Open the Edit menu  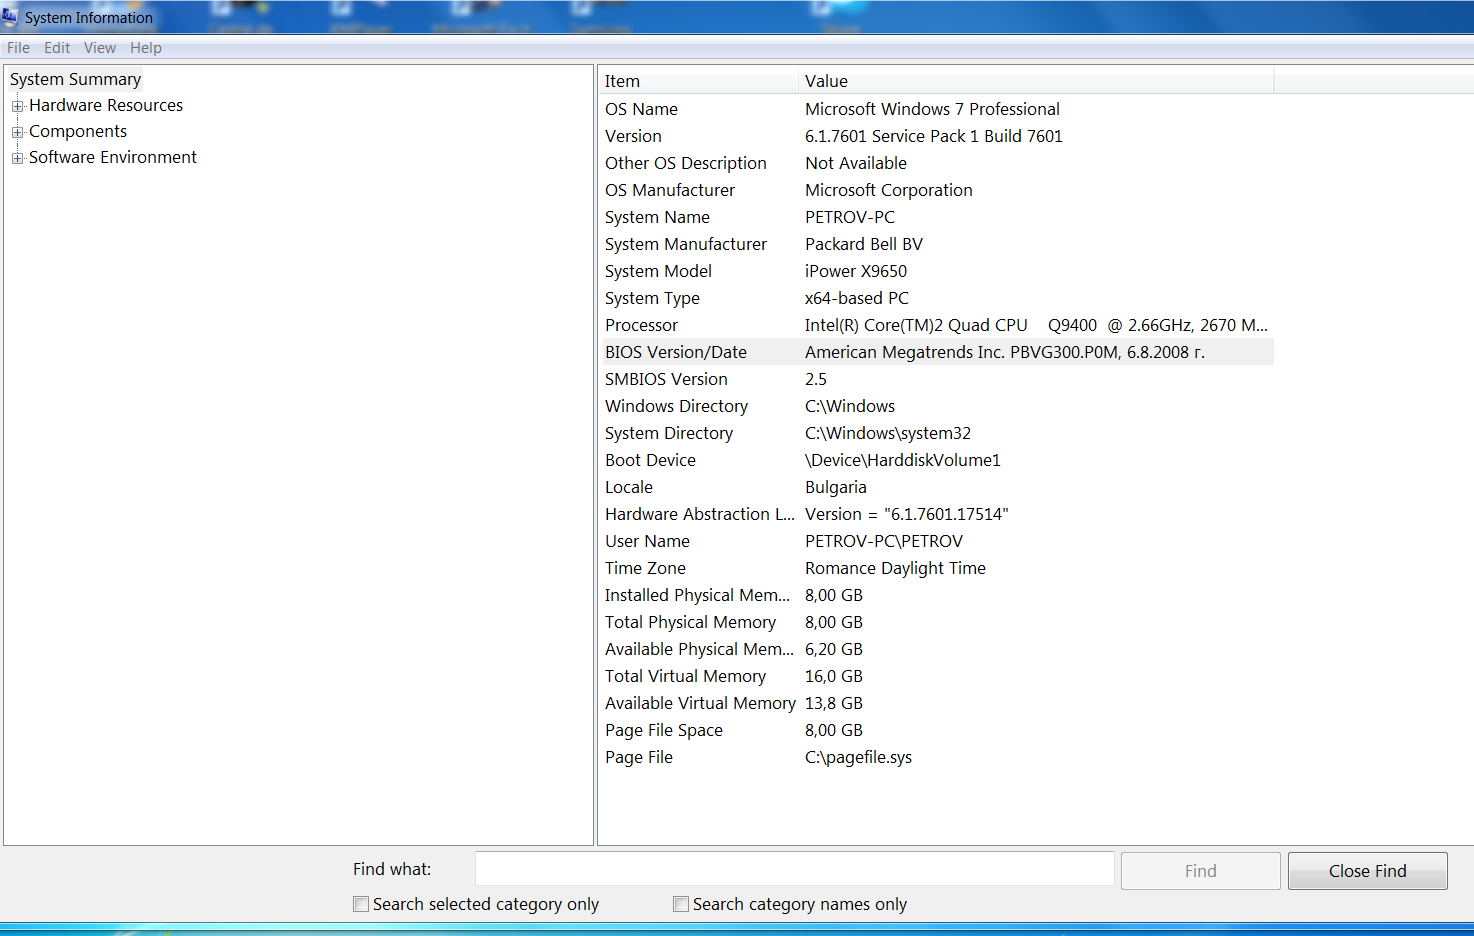[57, 48]
